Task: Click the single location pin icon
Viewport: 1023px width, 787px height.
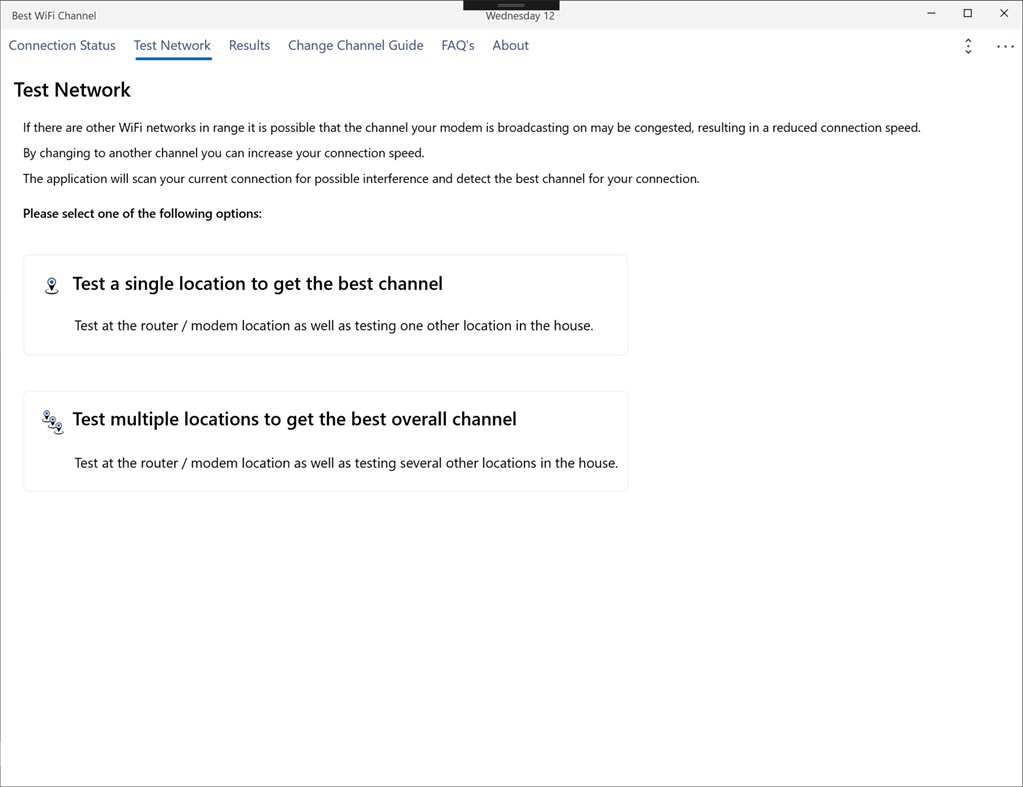Action: click(x=52, y=285)
